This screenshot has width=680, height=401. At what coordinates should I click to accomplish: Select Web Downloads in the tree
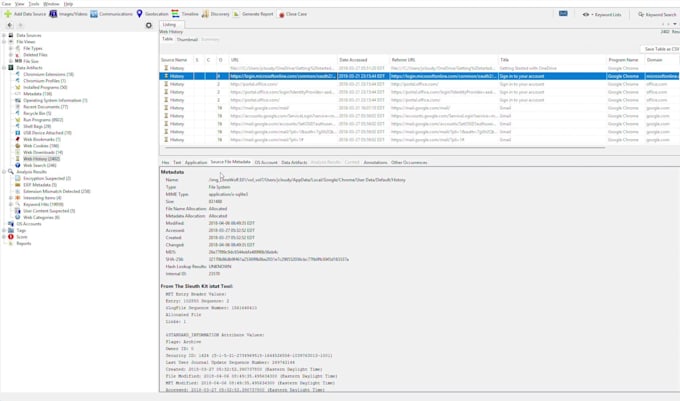[x=43, y=152]
